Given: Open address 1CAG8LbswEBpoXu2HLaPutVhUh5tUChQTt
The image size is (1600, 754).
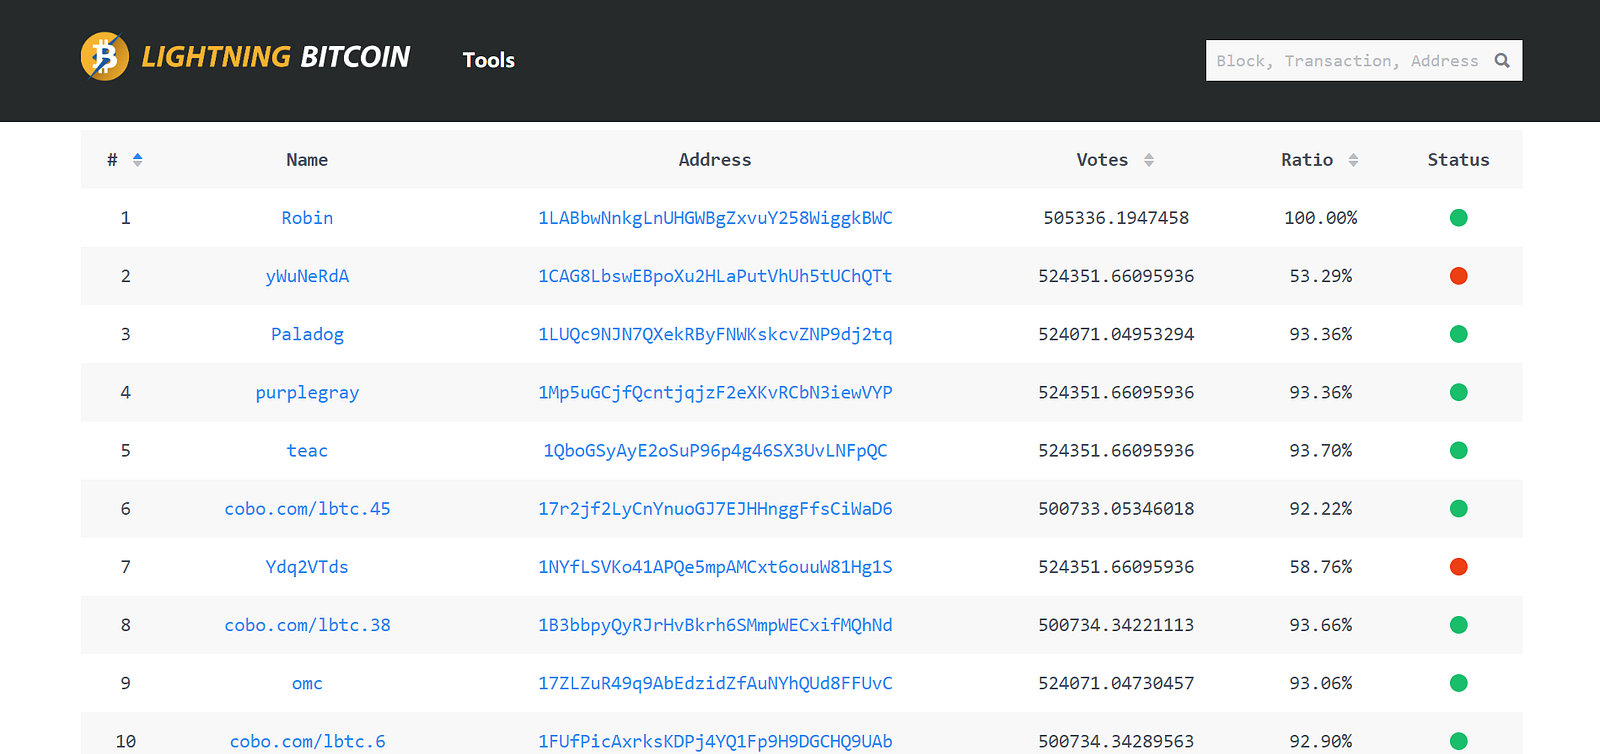Looking at the screenshot, I should coord(715,276).
